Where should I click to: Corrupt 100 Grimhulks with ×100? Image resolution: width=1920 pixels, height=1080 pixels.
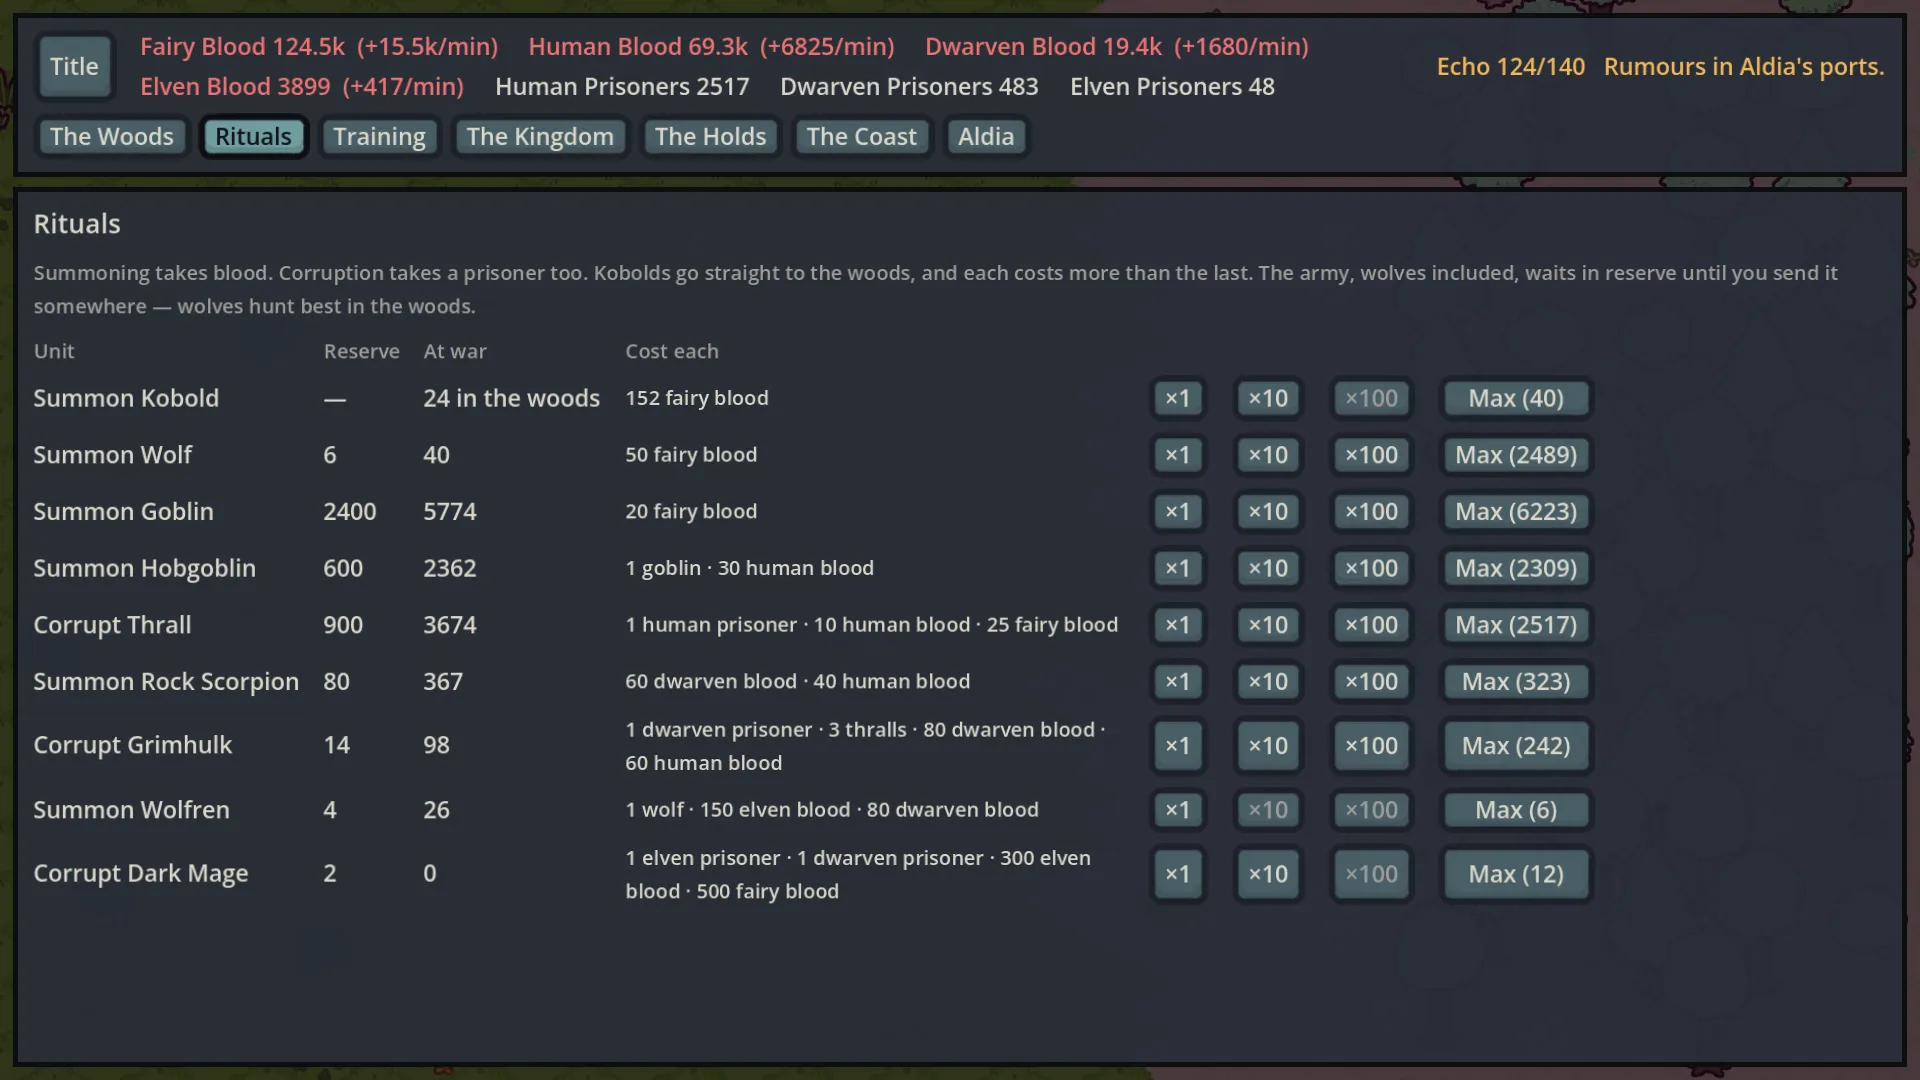1371,746
